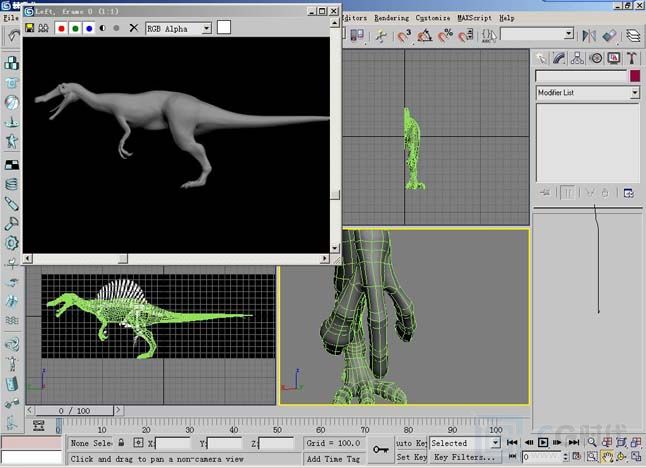Toggle the Auto Key button
This screenshot has width=646, height=468.
(411, 443)
